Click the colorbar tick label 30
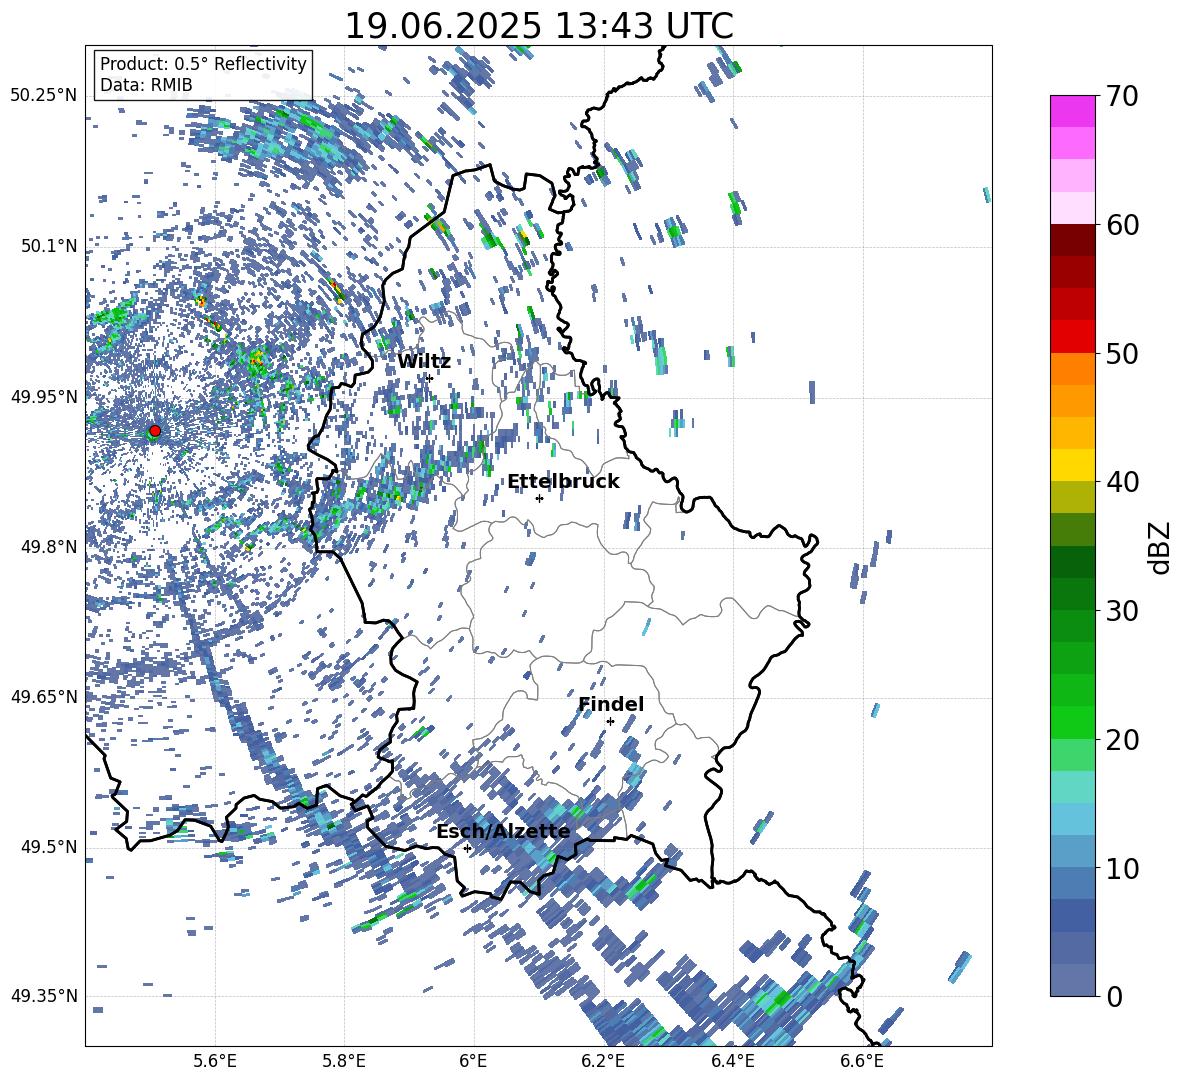The width and height of the screenshot is (1184, 1081). tap(1122, 611)
